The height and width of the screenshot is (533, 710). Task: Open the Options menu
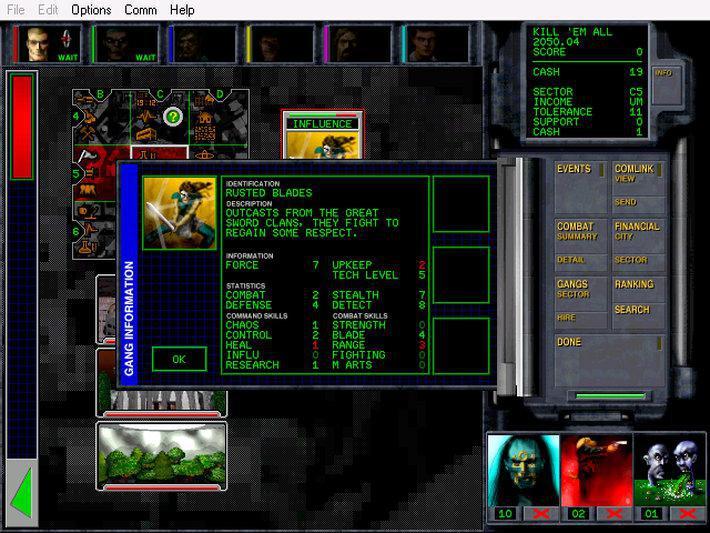pyautogui.click(x=91, y=10)
